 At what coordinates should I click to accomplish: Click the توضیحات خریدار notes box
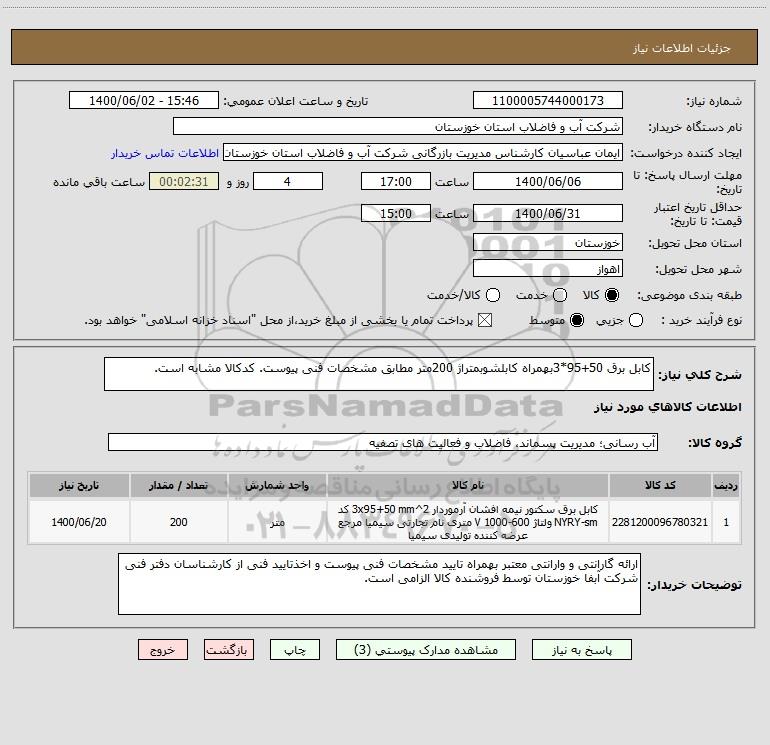coord(379,584)
